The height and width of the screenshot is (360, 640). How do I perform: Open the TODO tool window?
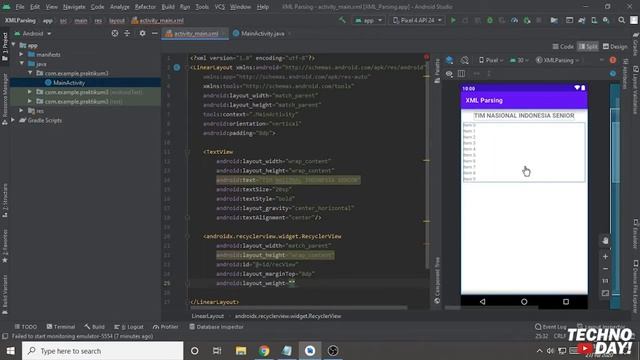click(x=25, y=327)
